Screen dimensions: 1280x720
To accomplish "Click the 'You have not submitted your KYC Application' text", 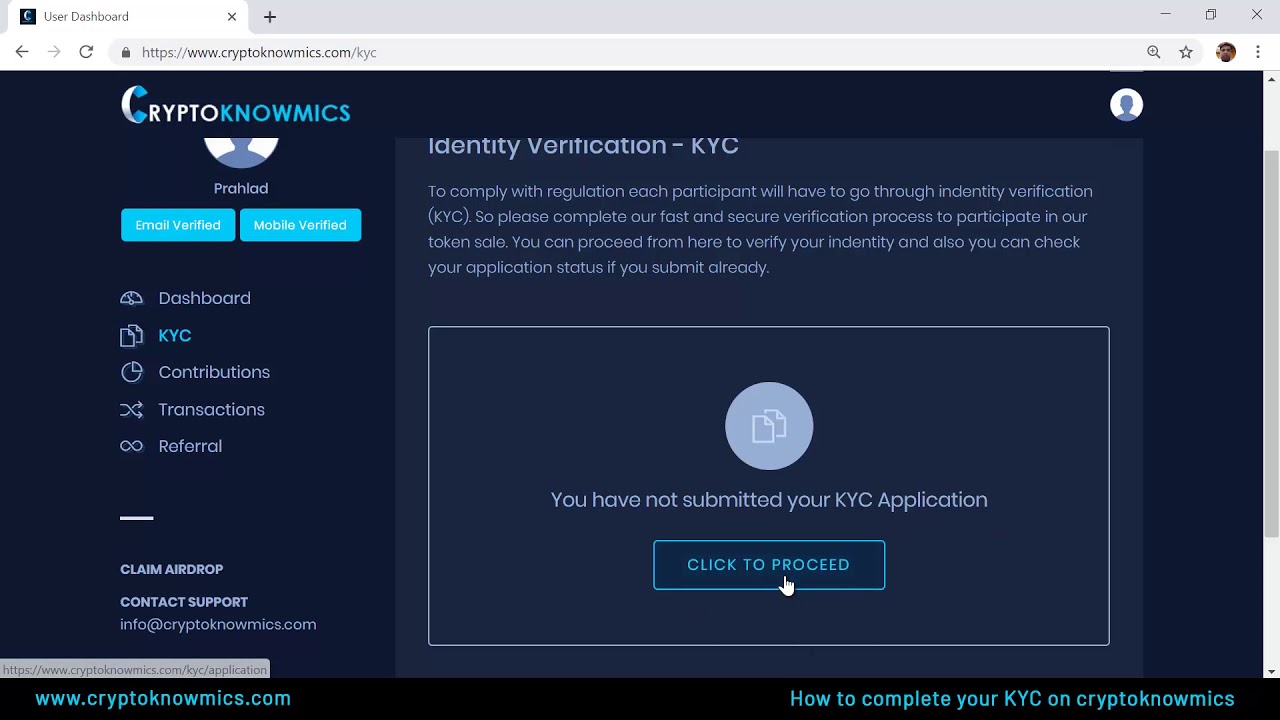I will [769, 500].
